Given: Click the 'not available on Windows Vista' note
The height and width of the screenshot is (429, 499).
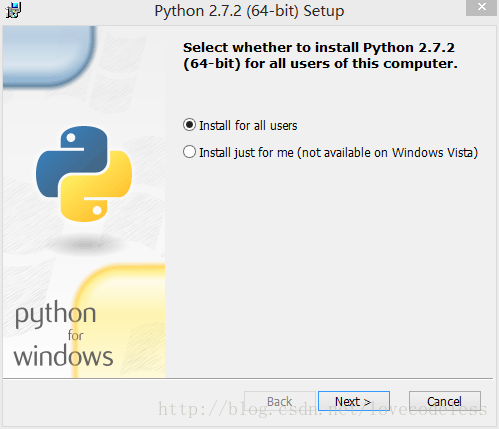Looking at the screenshot, I should coord(387,153).
